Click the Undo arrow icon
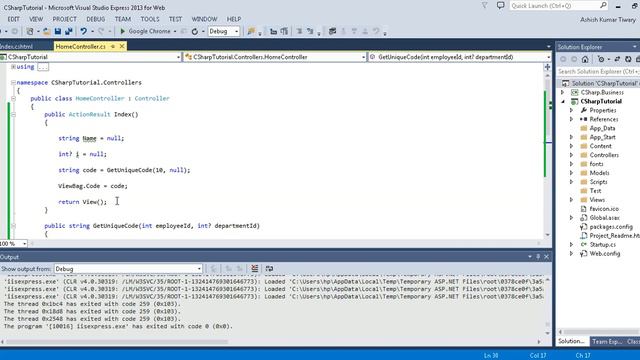The width and height of the screenshot is (640, 360). pos(83,31)
